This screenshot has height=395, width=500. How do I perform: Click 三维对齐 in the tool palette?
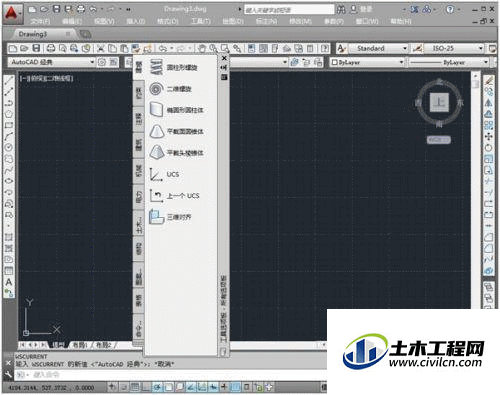[x=171, y=217]
